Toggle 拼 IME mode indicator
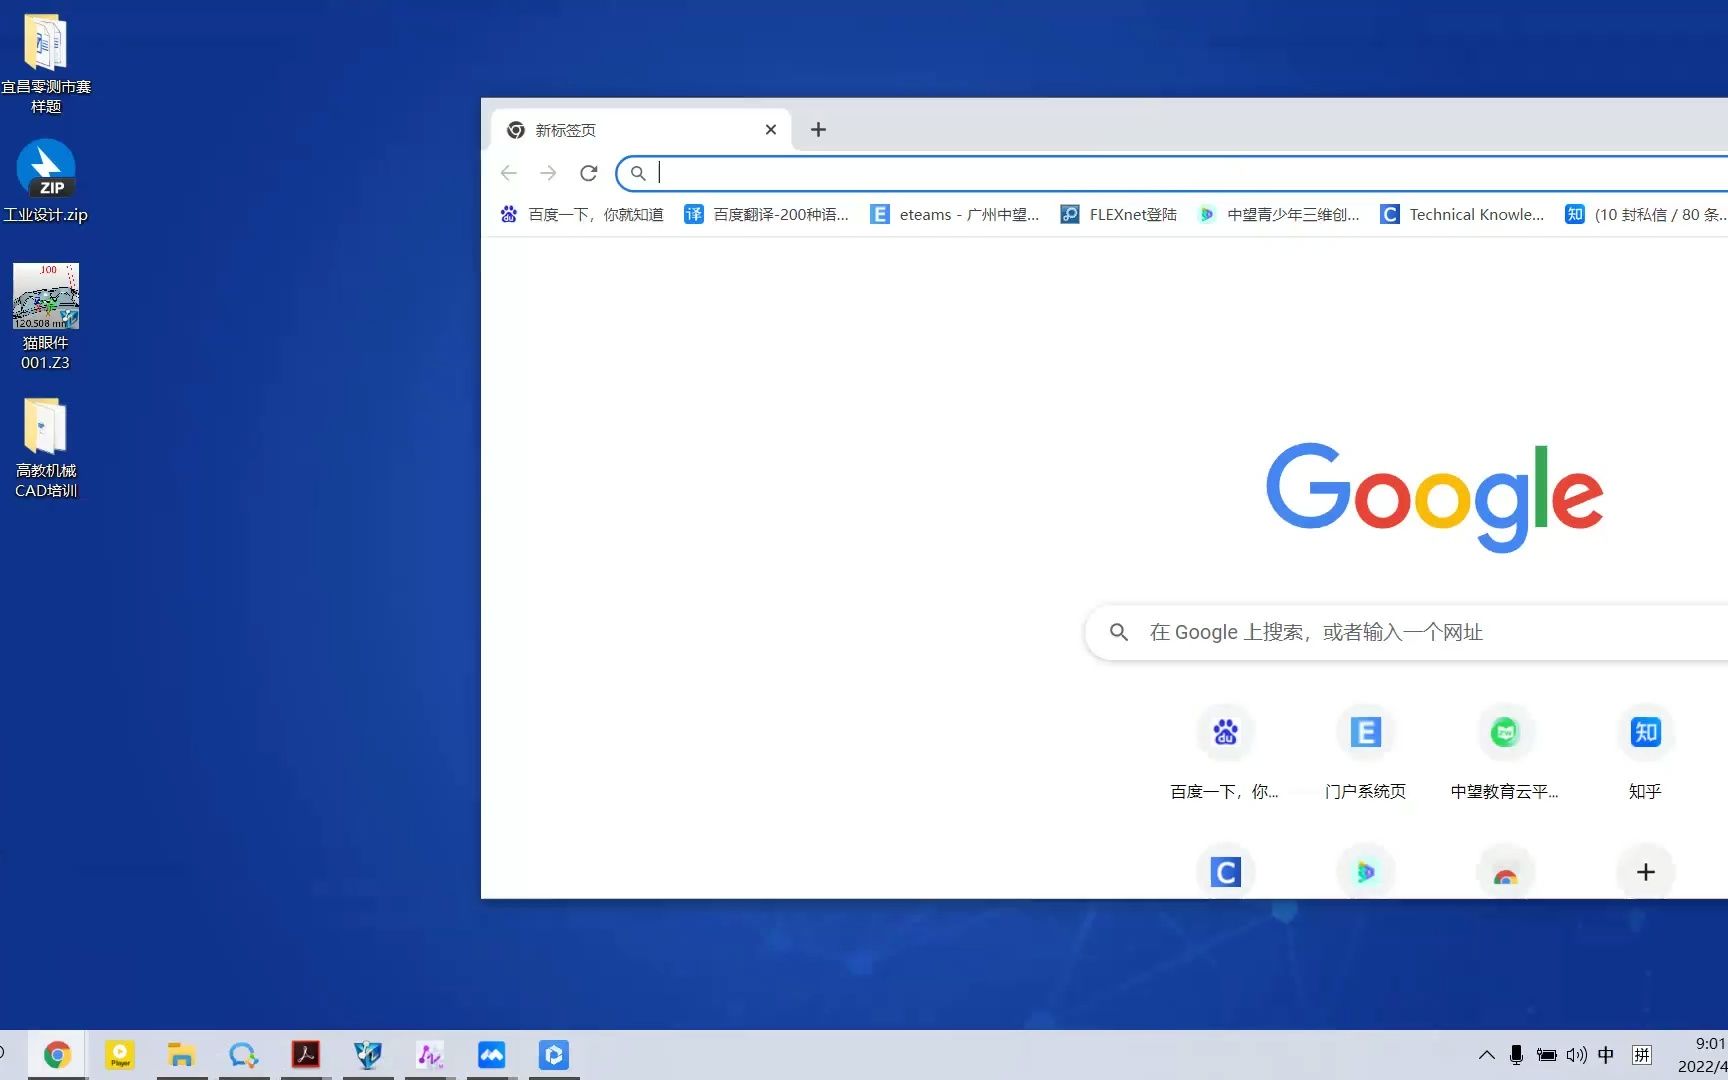 pos(1641,1055)
